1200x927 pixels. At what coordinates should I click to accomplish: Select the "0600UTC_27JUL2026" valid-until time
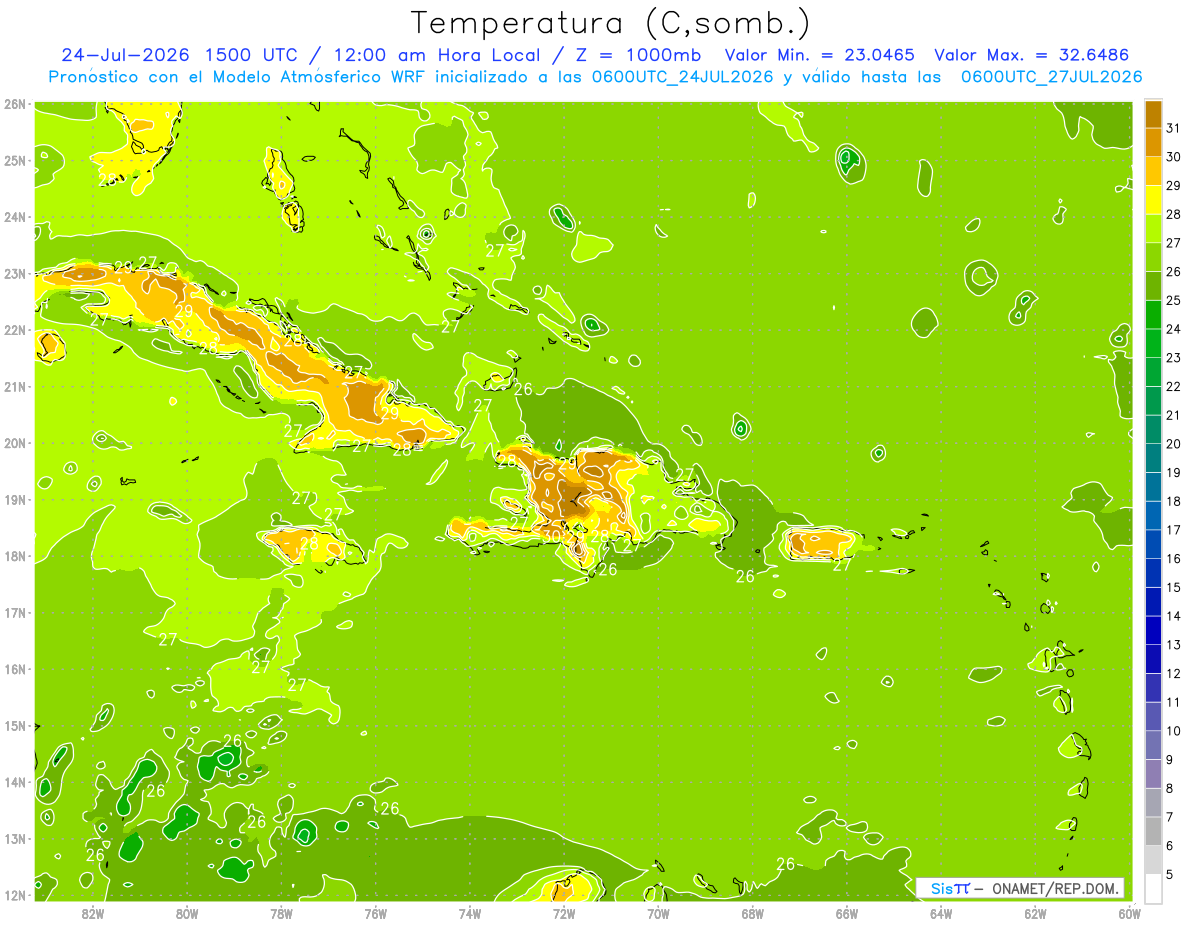[1052, 77]
